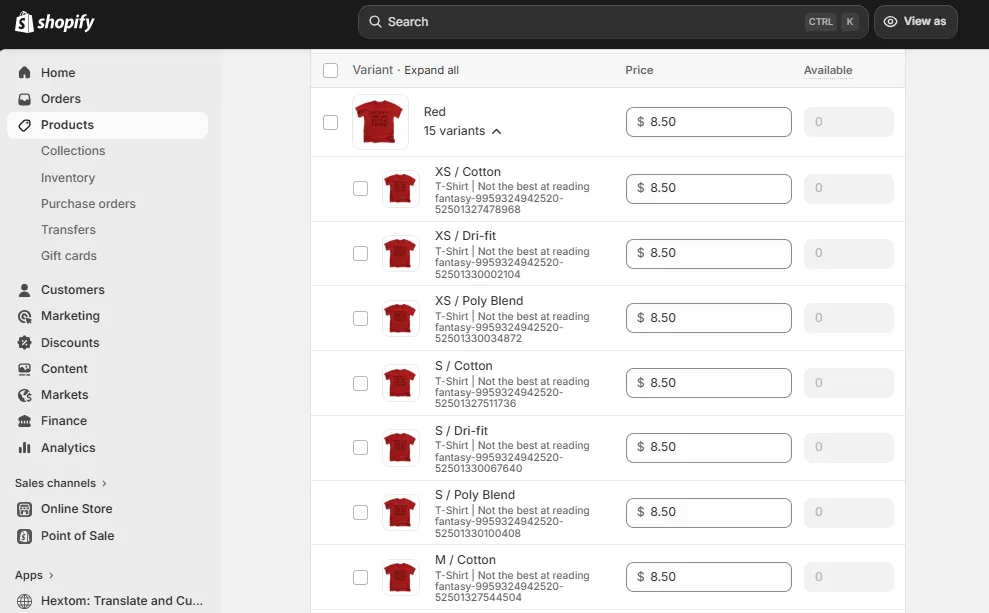The height and width of the screenshot is (613, 989).
Task: Tick the XS / Dri-fit checkbox
Action: (360, 254)
